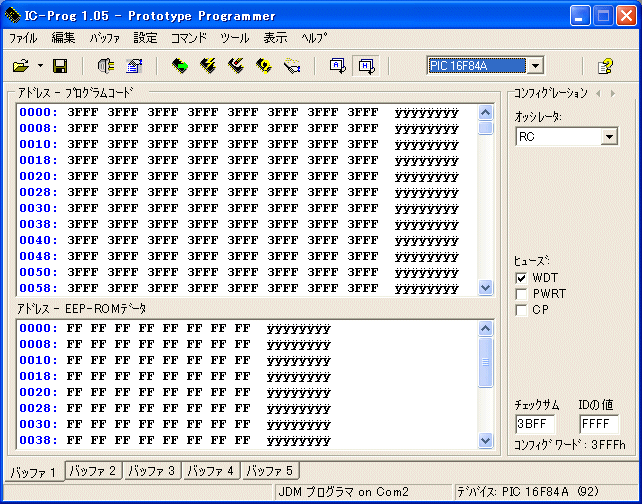Select the バッファ 1 tab
This screenshot has width=642, height=504.
[34, 472]
